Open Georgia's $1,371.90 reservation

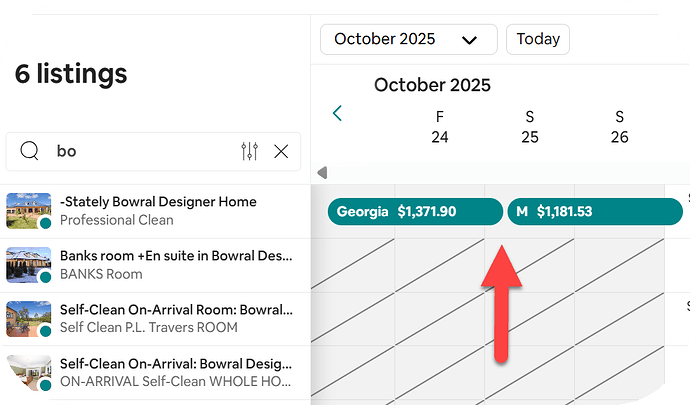pyautogui.click(x=415, y=211)
